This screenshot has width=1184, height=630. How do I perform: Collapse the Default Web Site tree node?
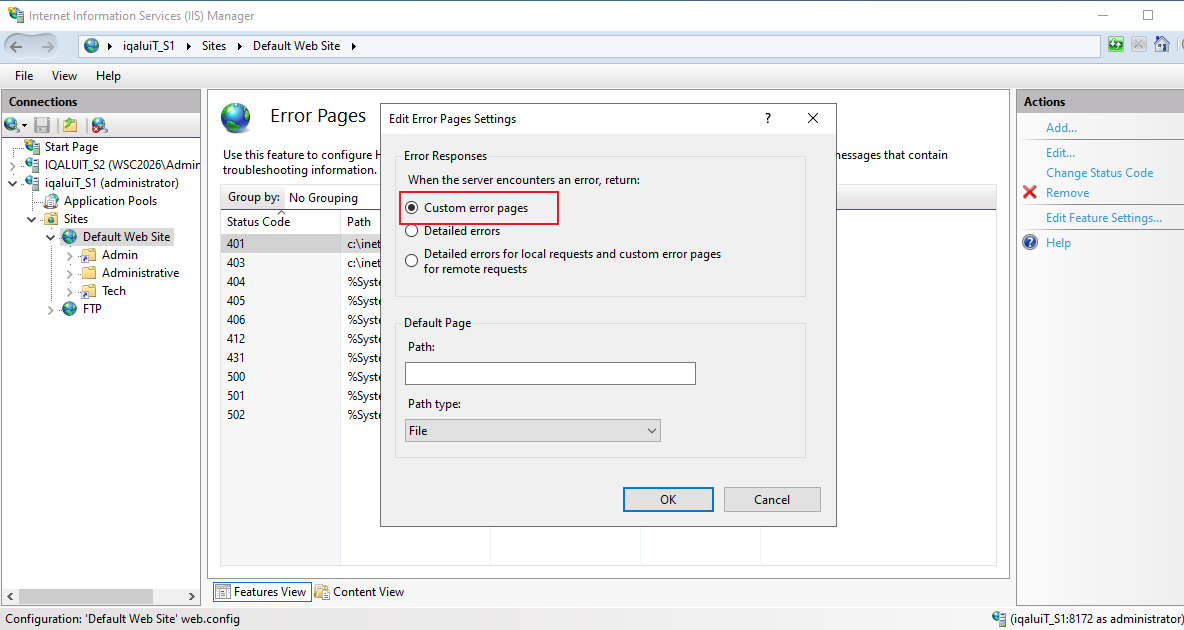pyautogui.click(x=51, y=237)
